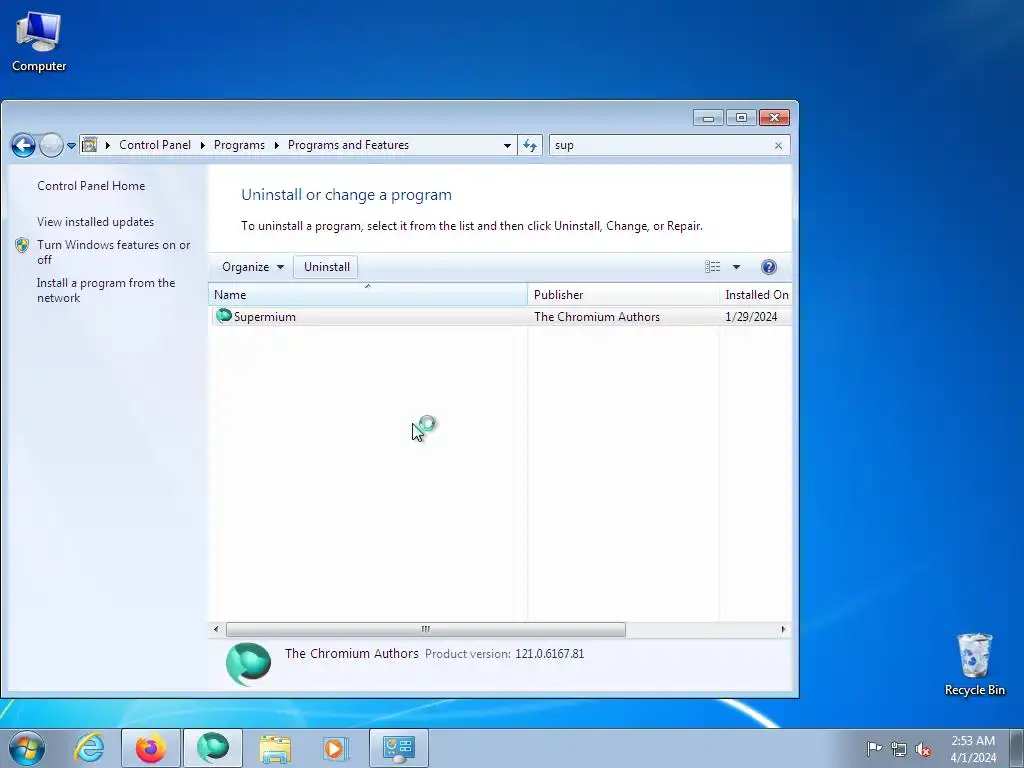Launch Internet Explorer from taskbar

click(x=89, y=748)
